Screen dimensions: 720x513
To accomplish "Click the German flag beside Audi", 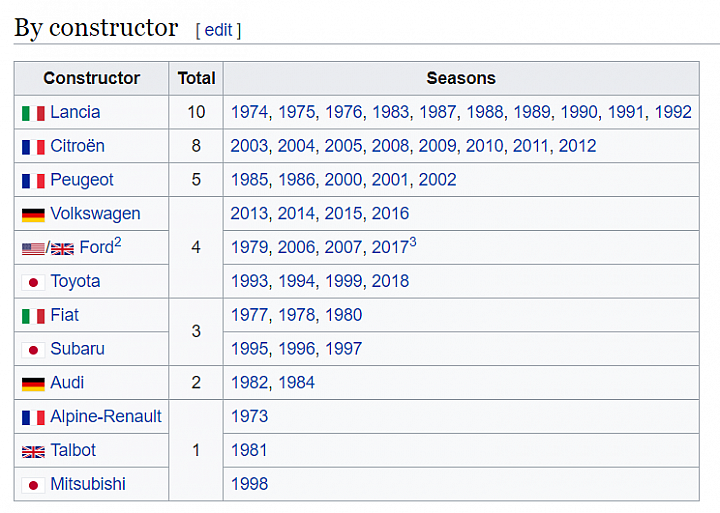I will click(x=33, y=383).
